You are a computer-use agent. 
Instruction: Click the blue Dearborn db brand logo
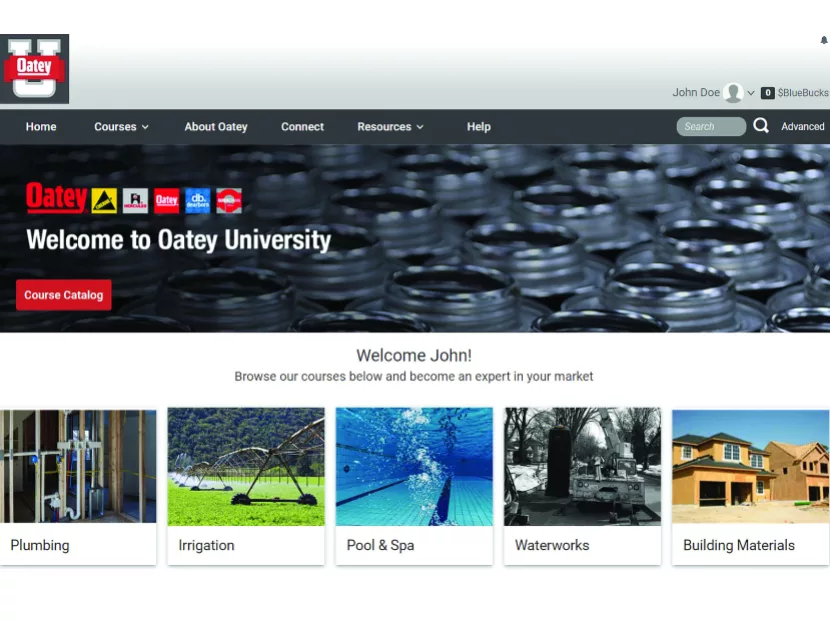[x=198, y=200]
